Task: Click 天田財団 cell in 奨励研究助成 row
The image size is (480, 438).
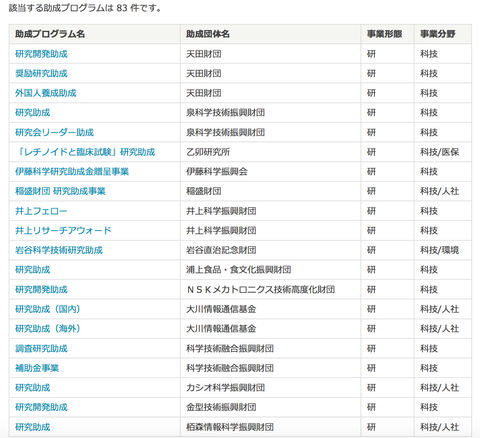Action: tap(271, 73)
